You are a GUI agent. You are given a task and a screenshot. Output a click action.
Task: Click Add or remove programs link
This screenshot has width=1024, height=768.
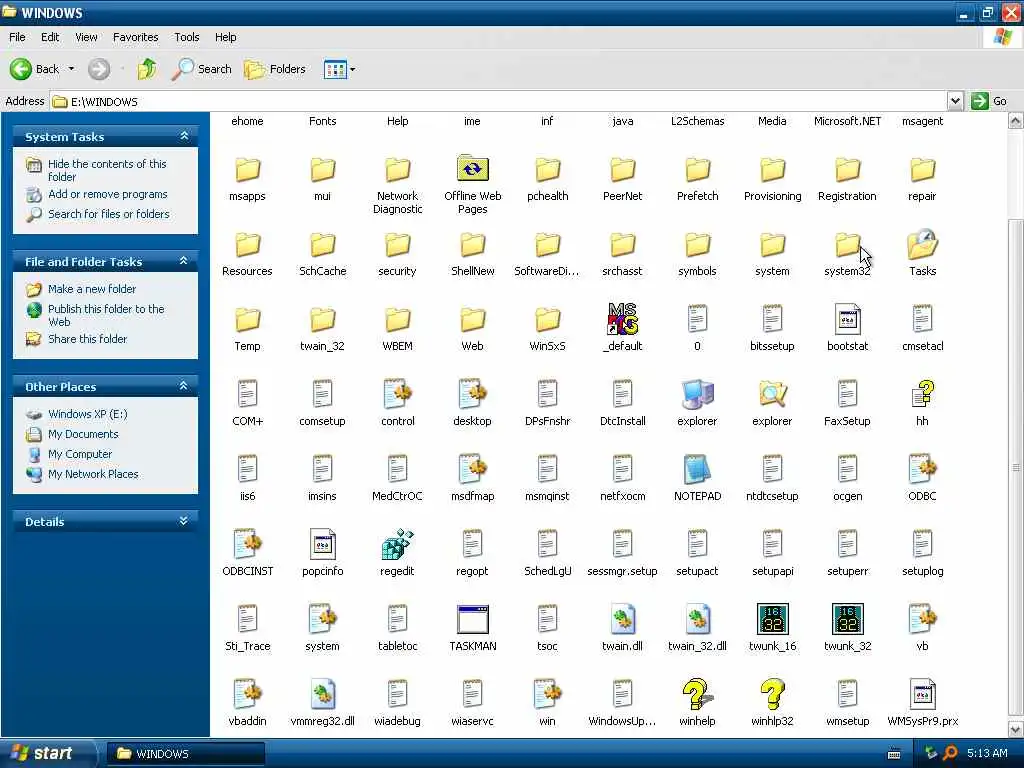pyautogui.click(x=108, y=194)
